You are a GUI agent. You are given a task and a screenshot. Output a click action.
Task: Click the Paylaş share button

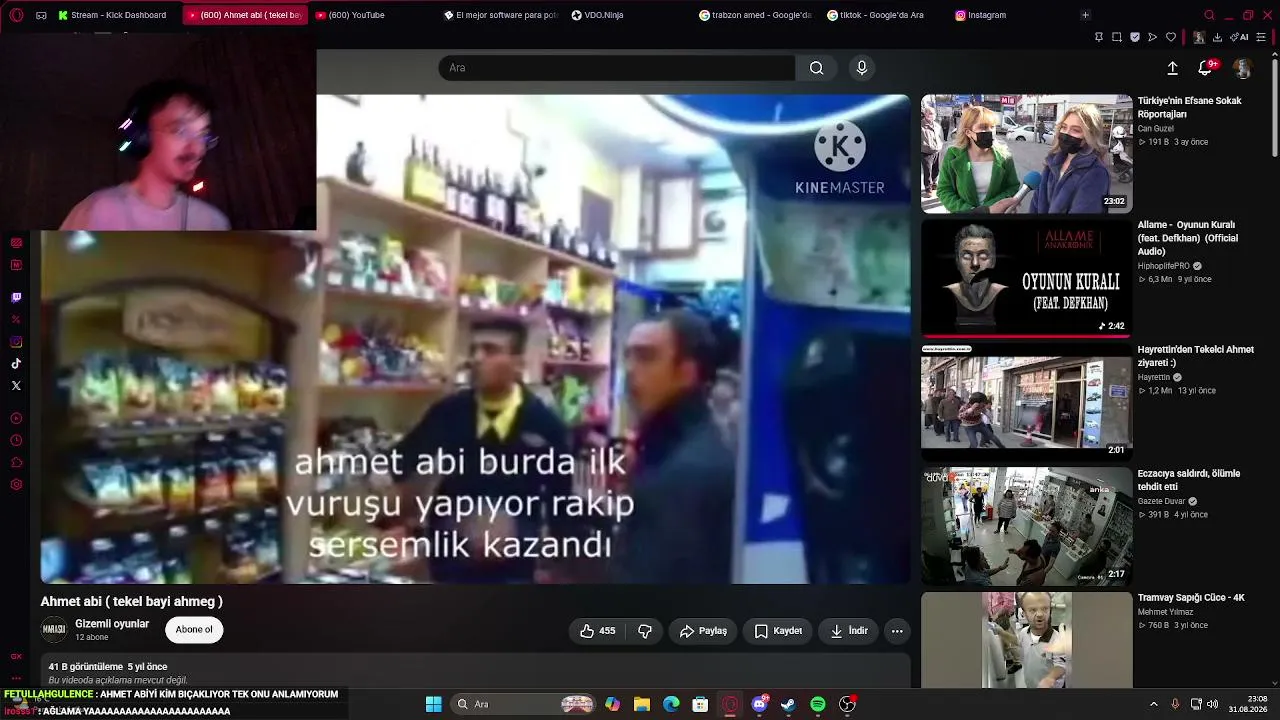click(703, 631)
